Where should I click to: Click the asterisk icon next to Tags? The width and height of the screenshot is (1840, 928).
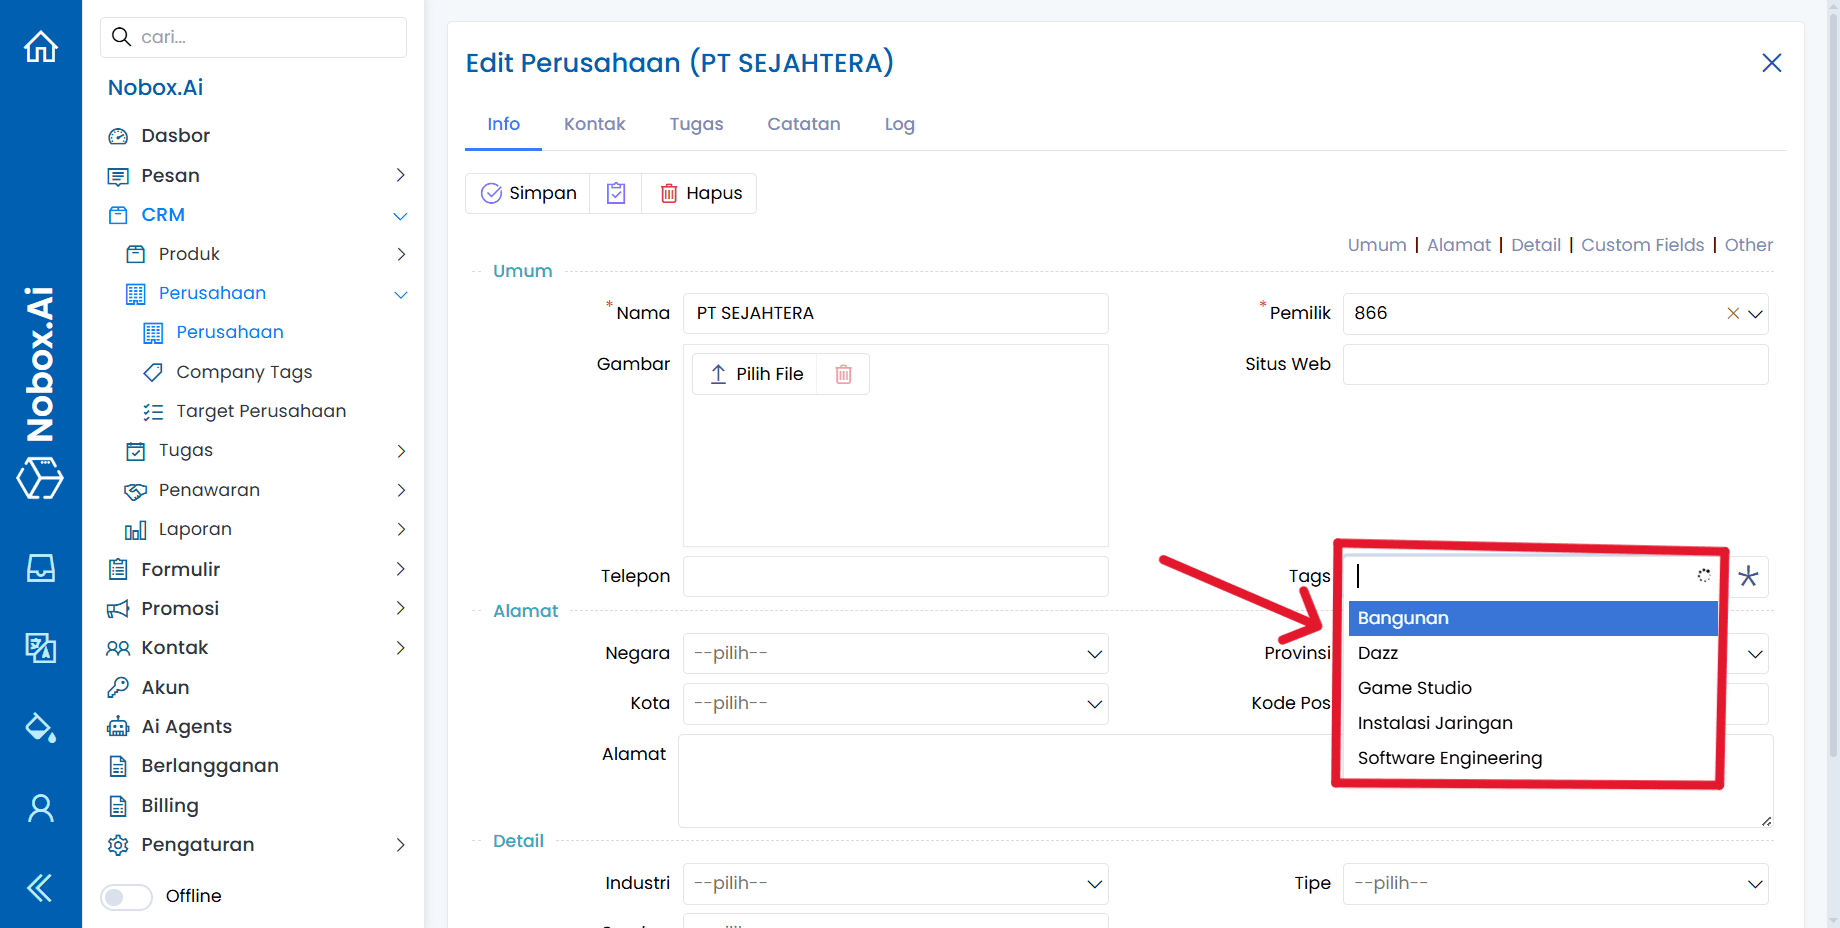click(x=1748, y=576)
